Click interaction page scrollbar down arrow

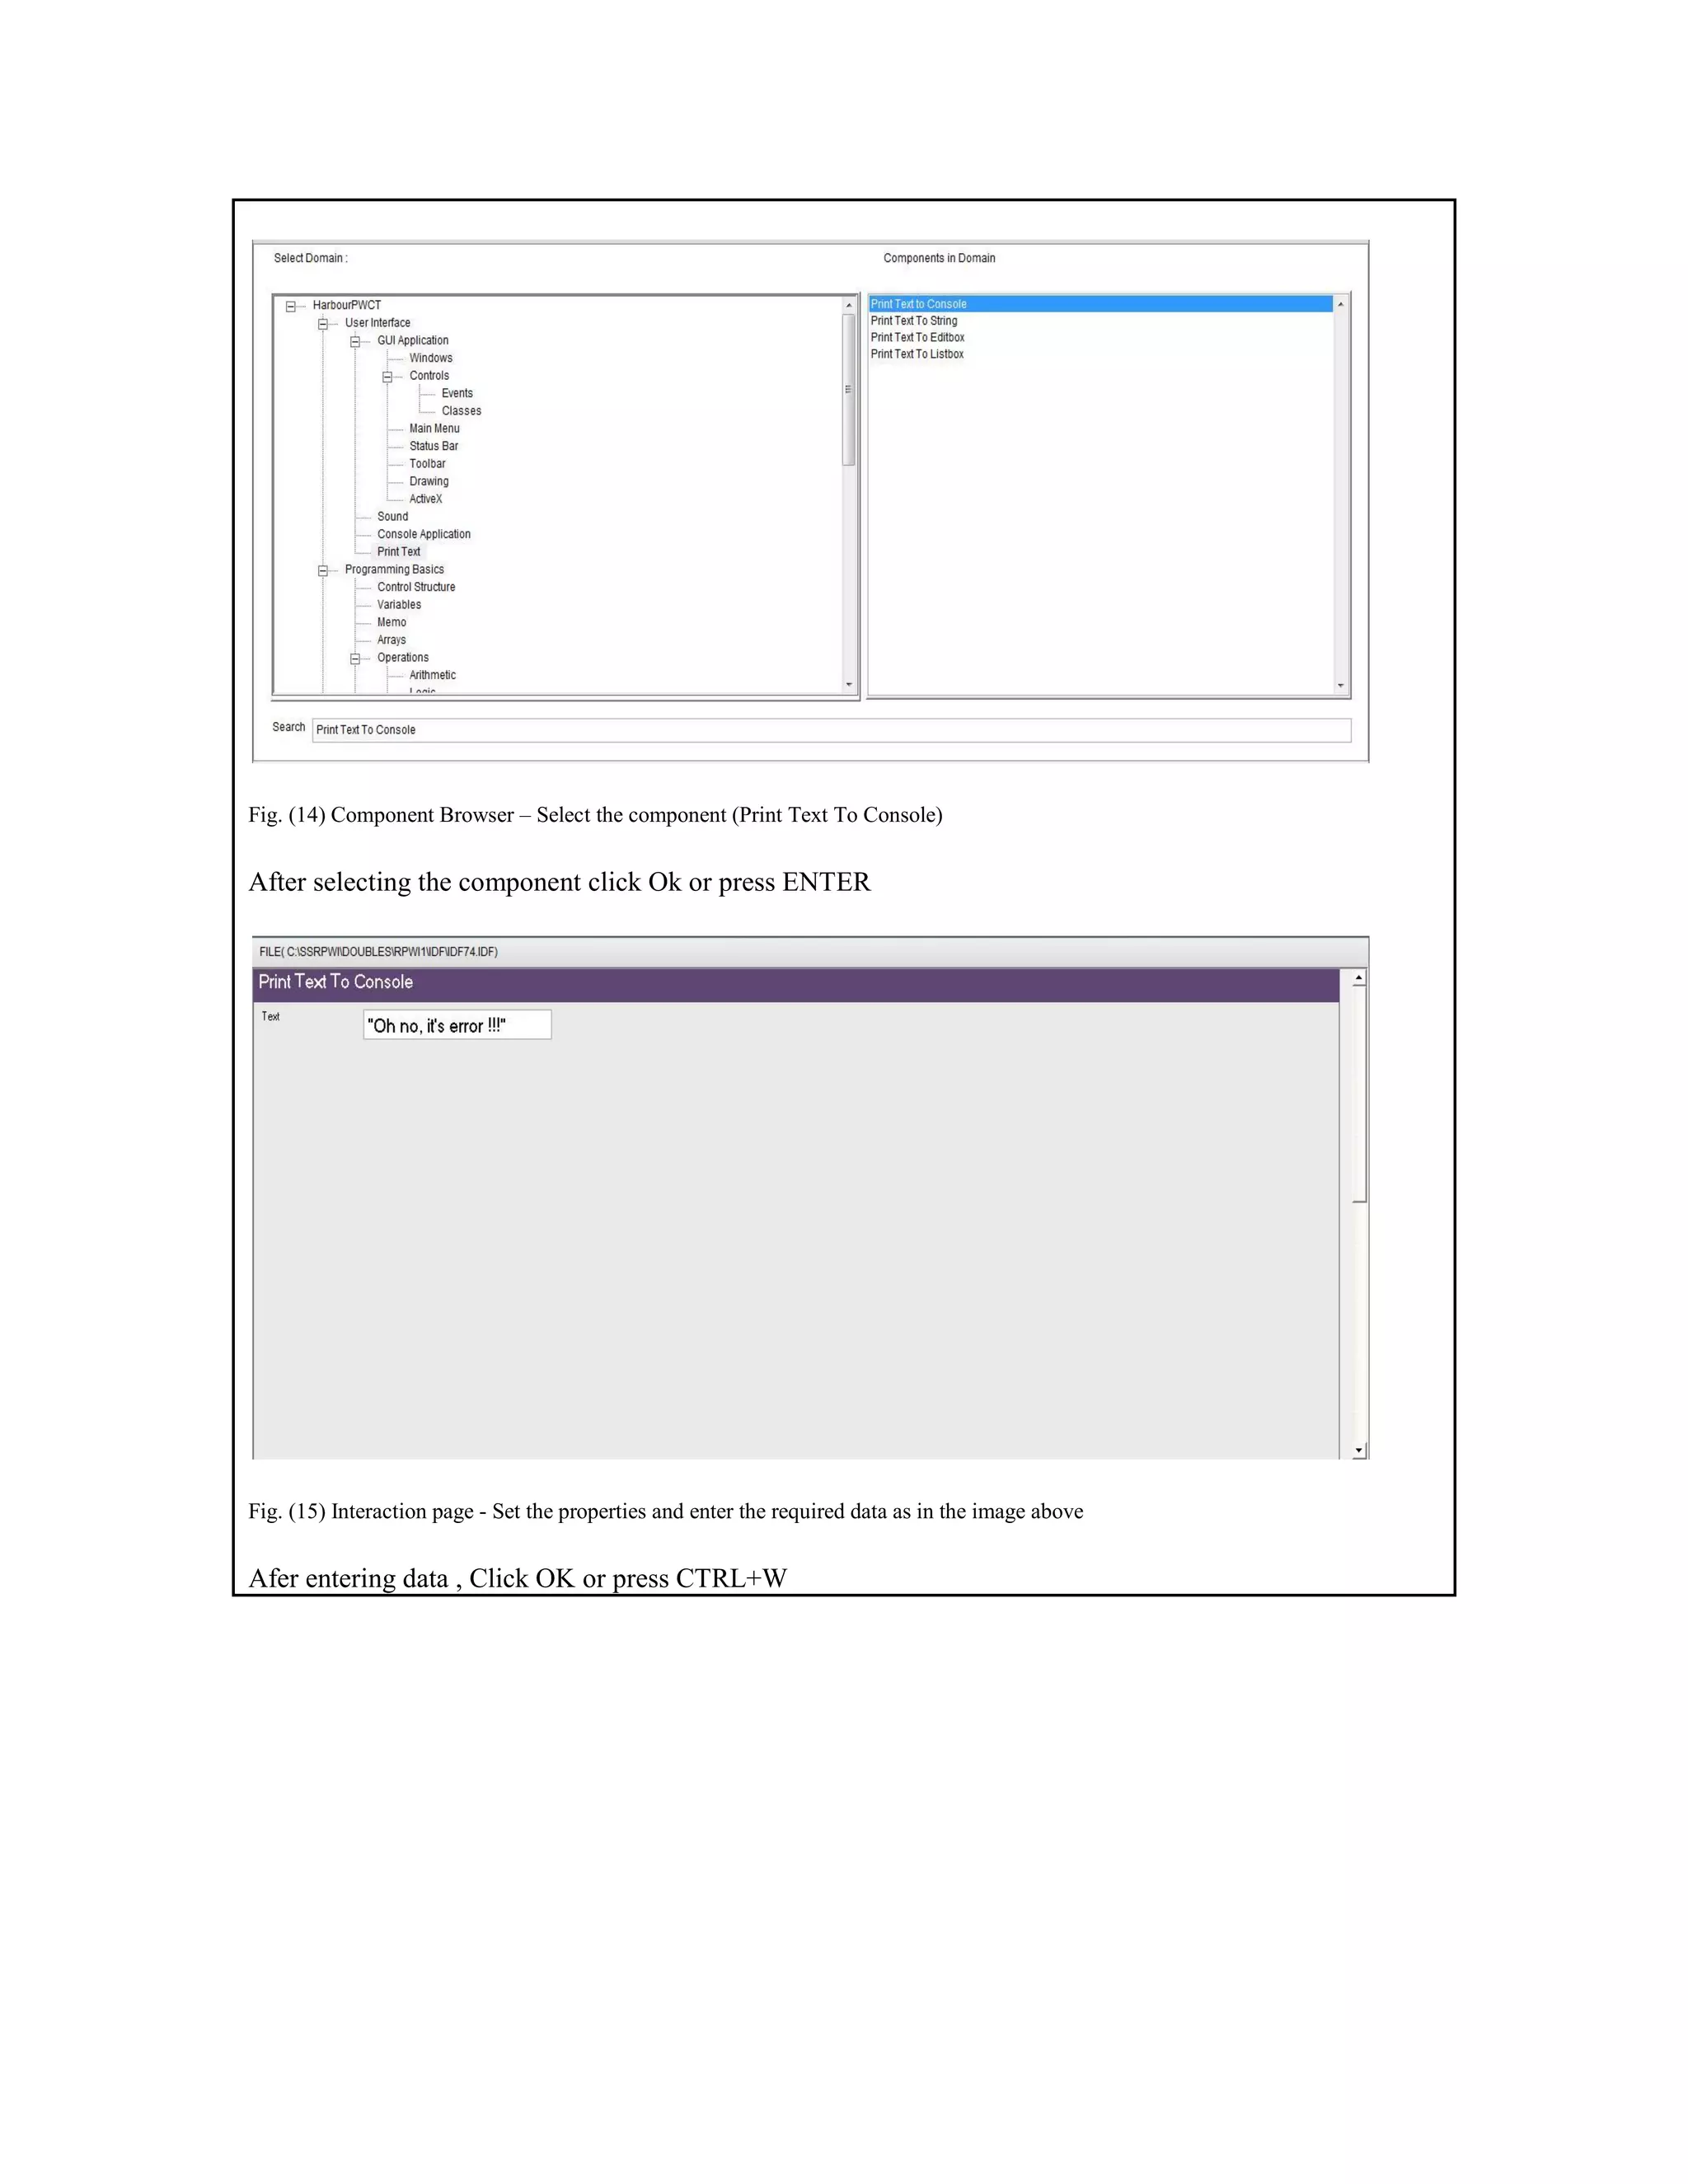1359,1450
